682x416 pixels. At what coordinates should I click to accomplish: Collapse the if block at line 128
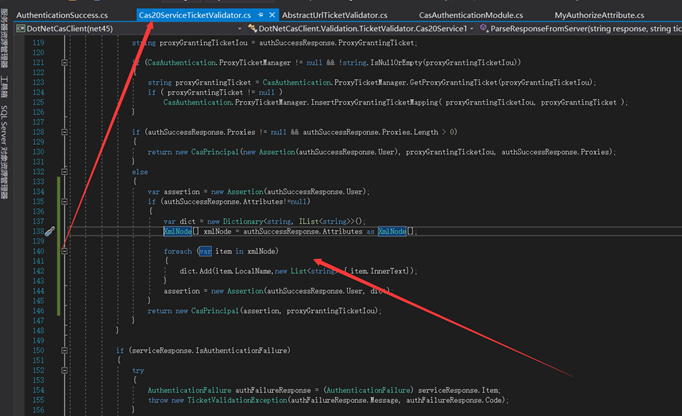(64, 132)
